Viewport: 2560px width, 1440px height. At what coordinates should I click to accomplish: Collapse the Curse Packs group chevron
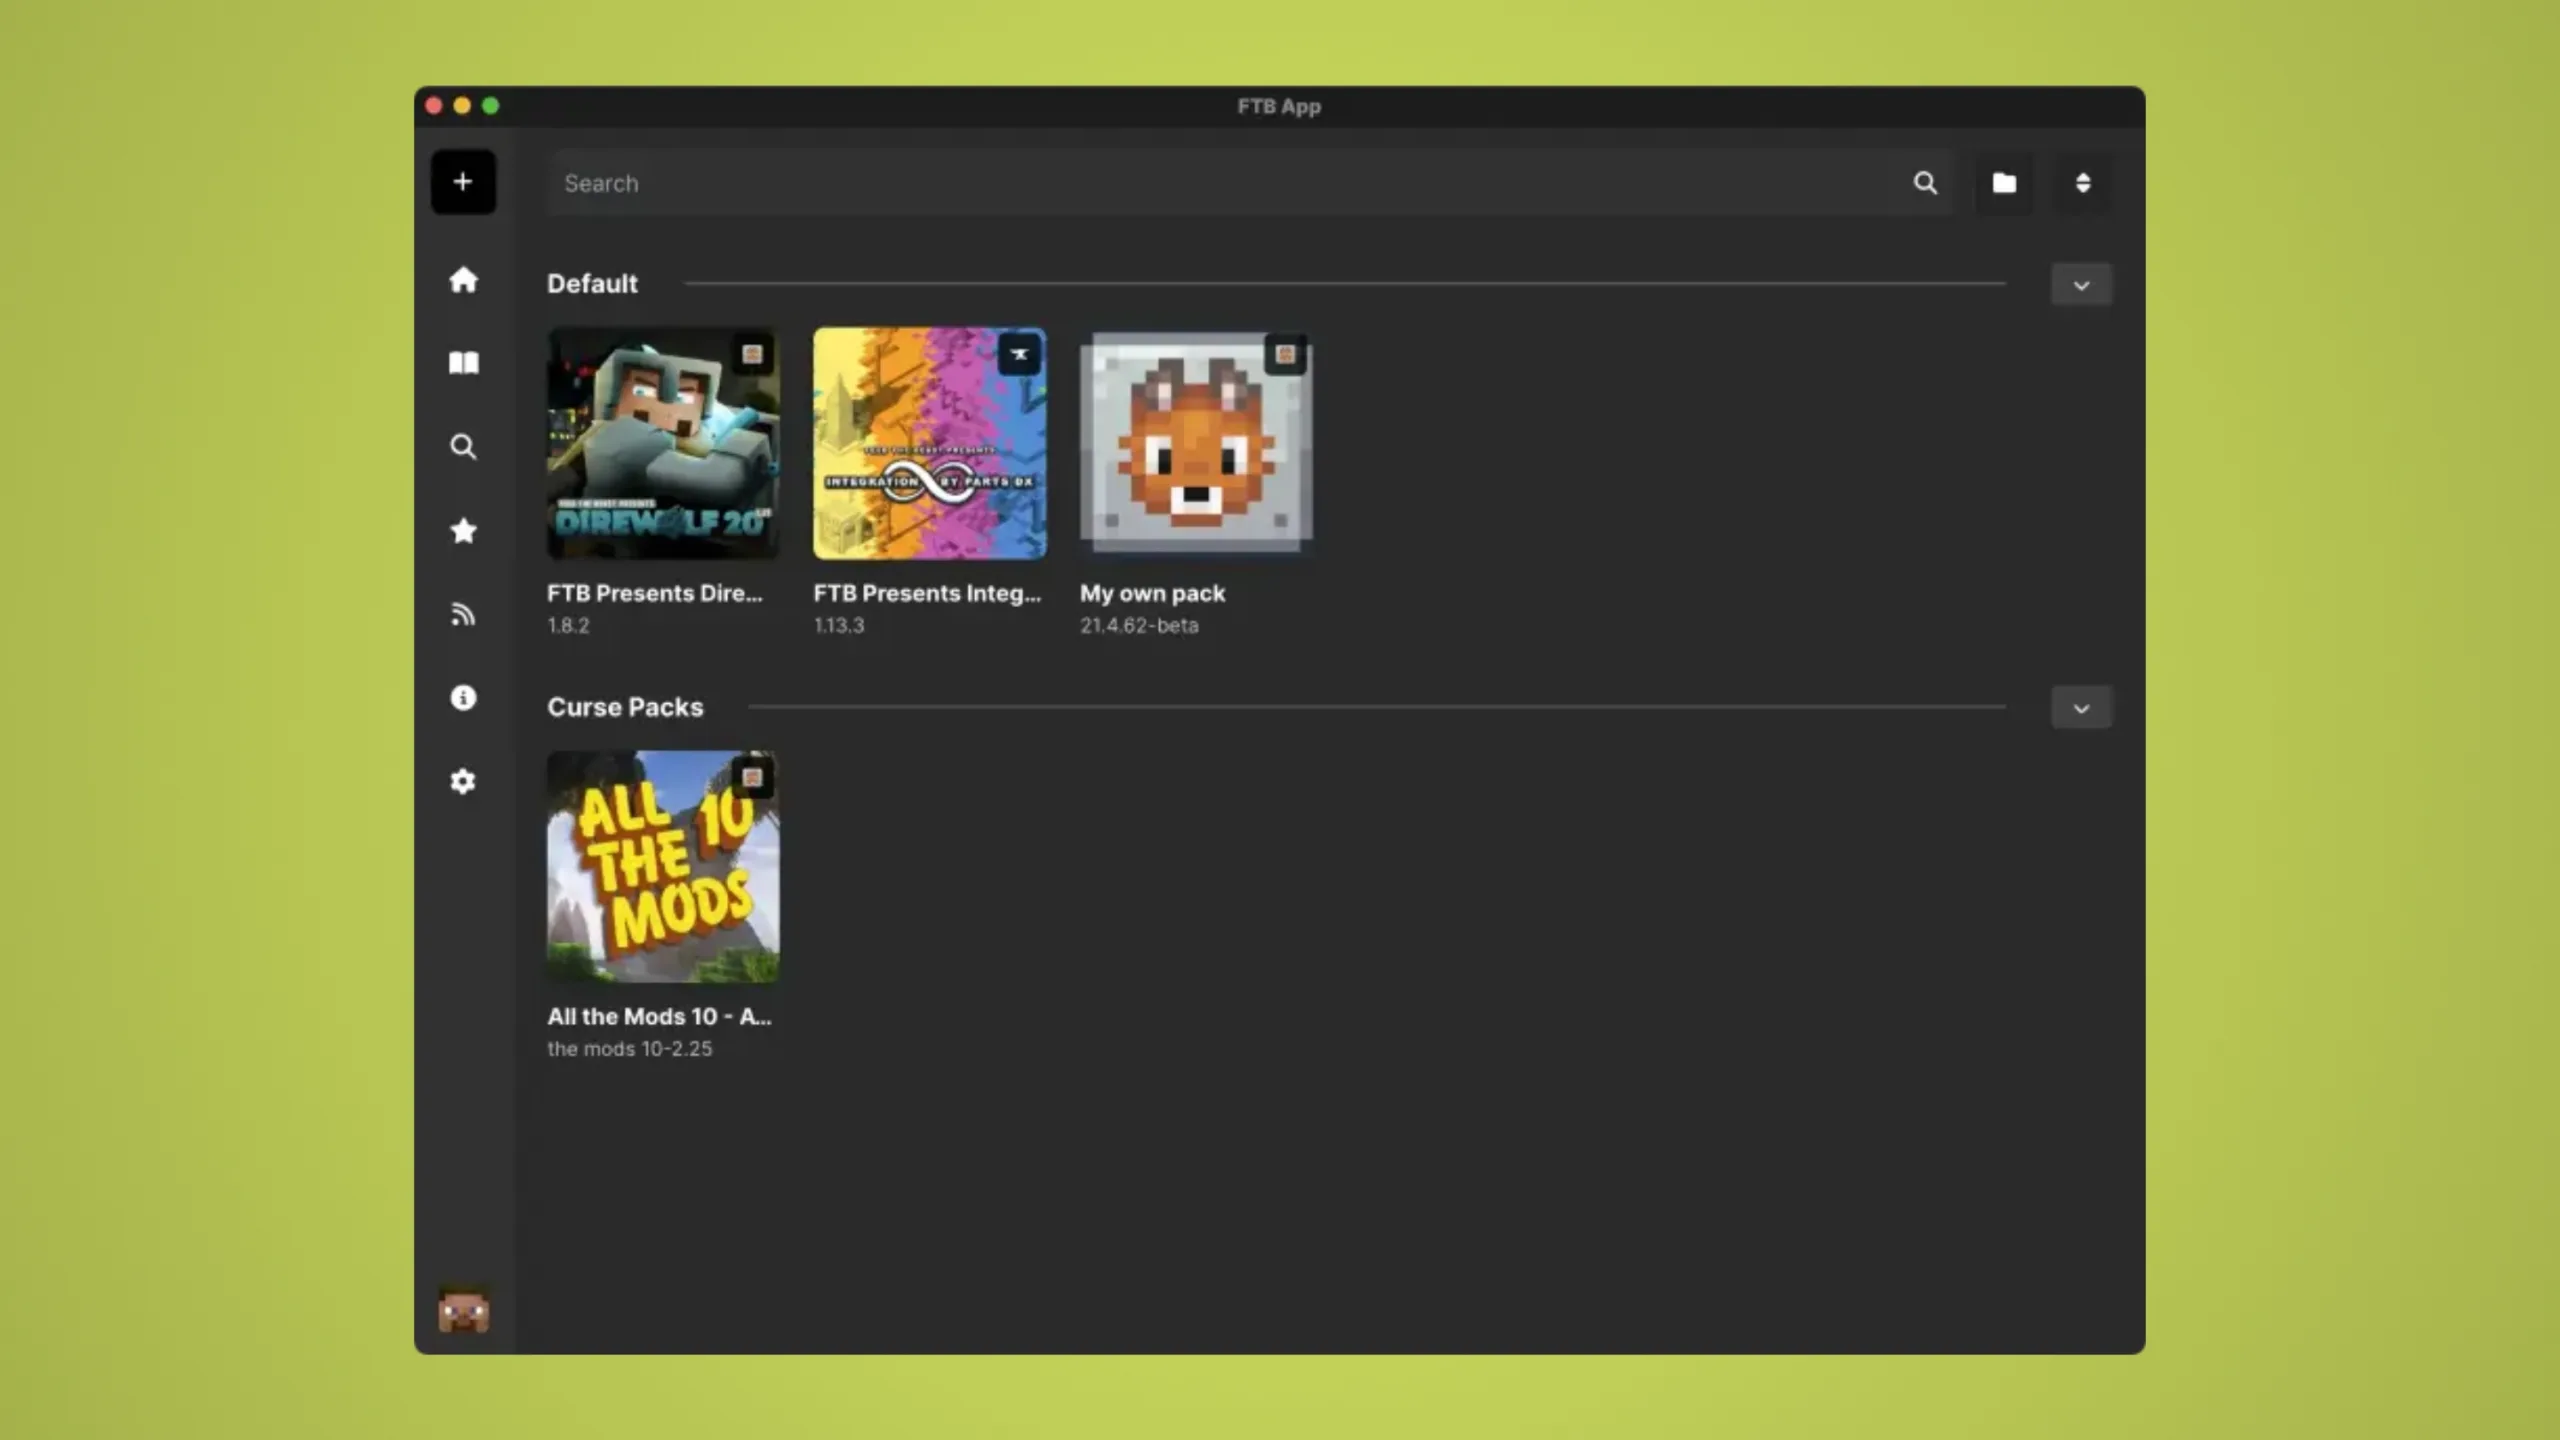(2081, 708)
